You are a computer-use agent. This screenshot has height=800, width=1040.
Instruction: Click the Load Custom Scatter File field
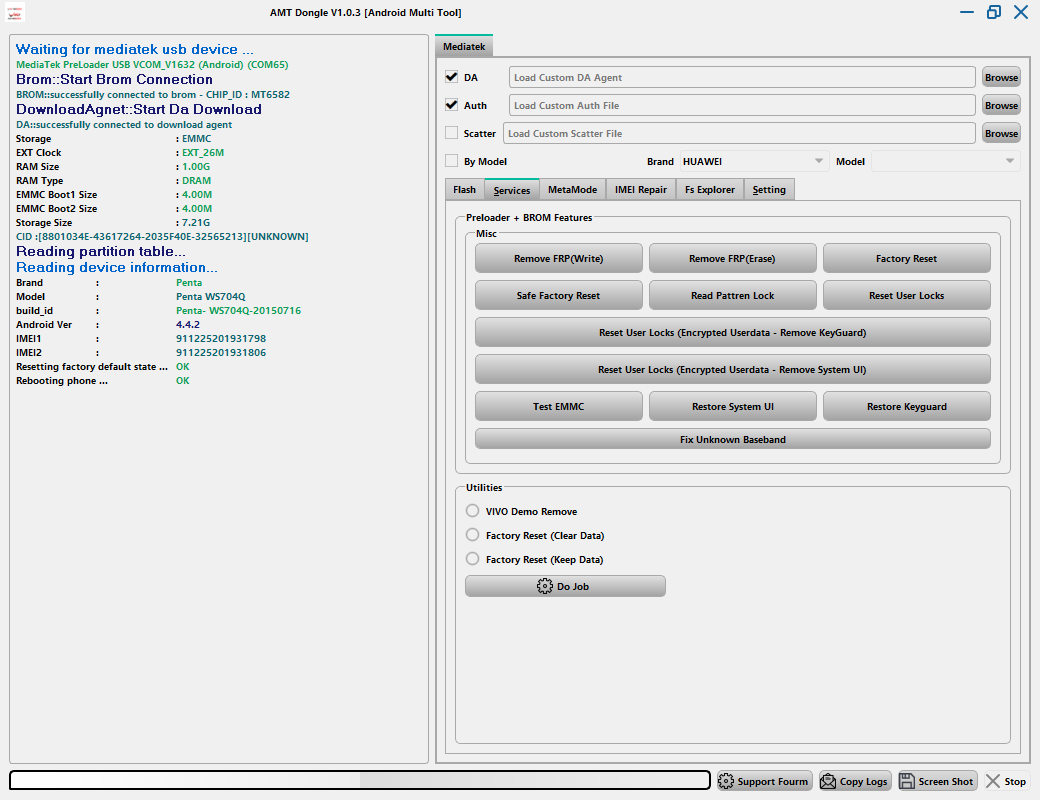pos(739,133)
